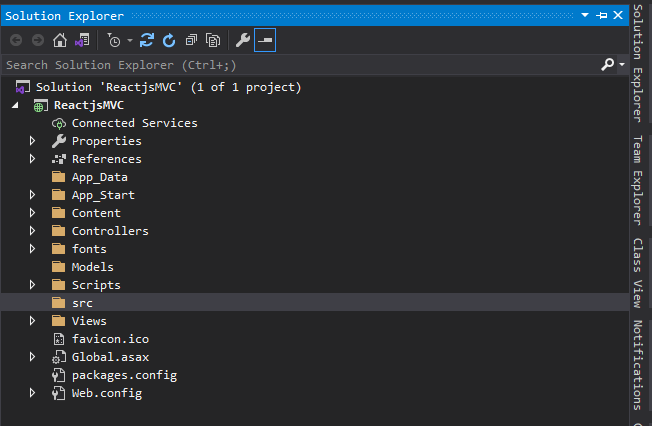Viewport: 652px width, 426px height.
Task: Open Properties via the wrench icon
Action: pos(243,40)
